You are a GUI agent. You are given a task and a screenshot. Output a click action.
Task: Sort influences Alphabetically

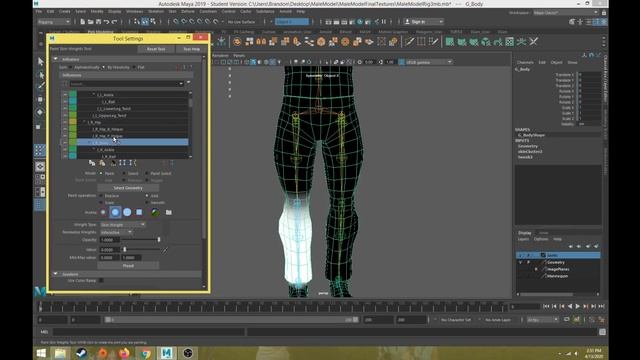pos(70,67)
